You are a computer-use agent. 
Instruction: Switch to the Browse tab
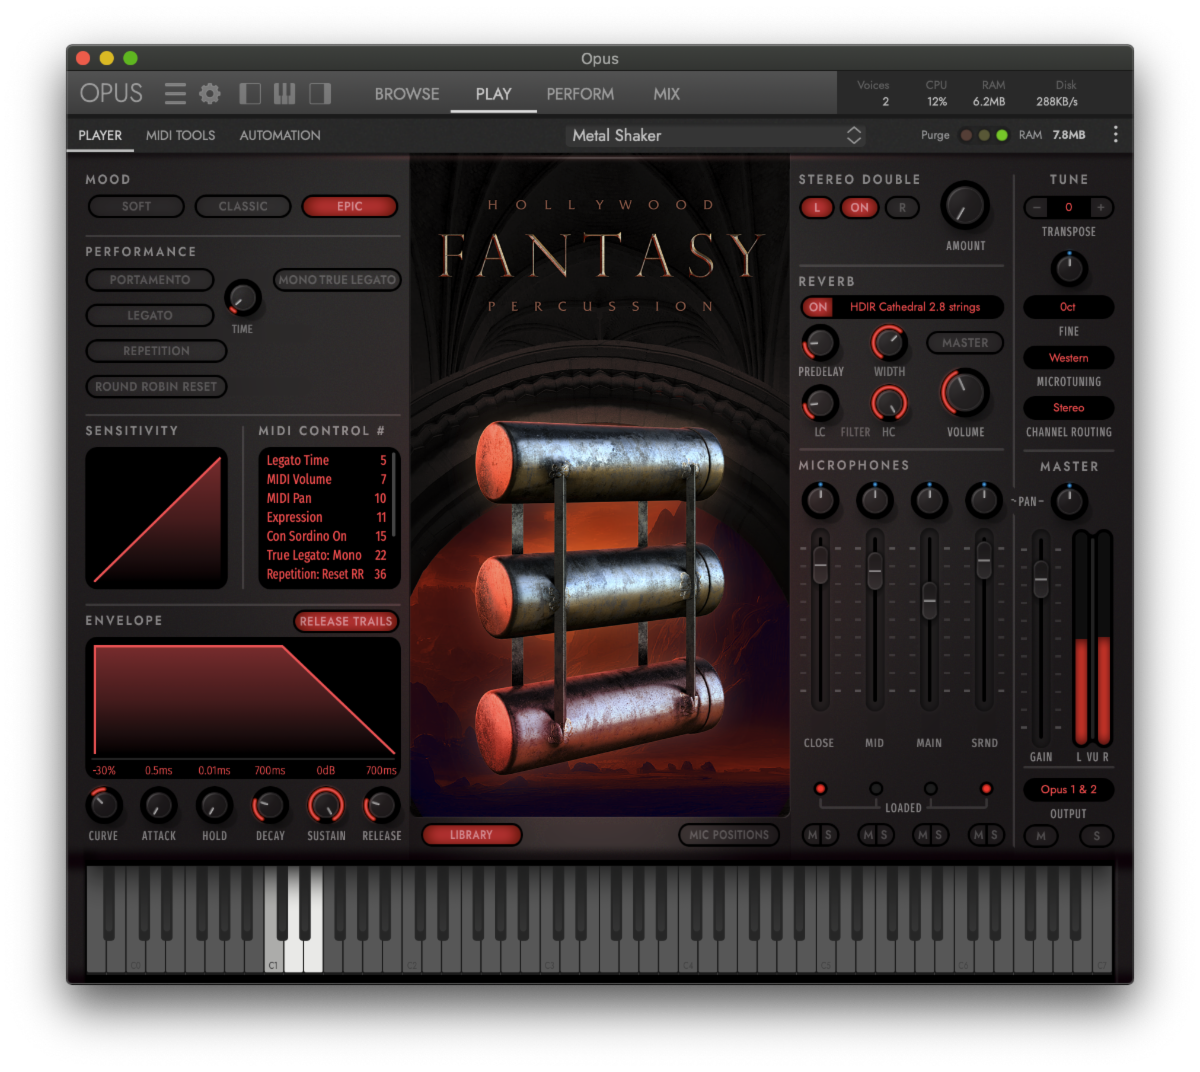pos(407,94)
